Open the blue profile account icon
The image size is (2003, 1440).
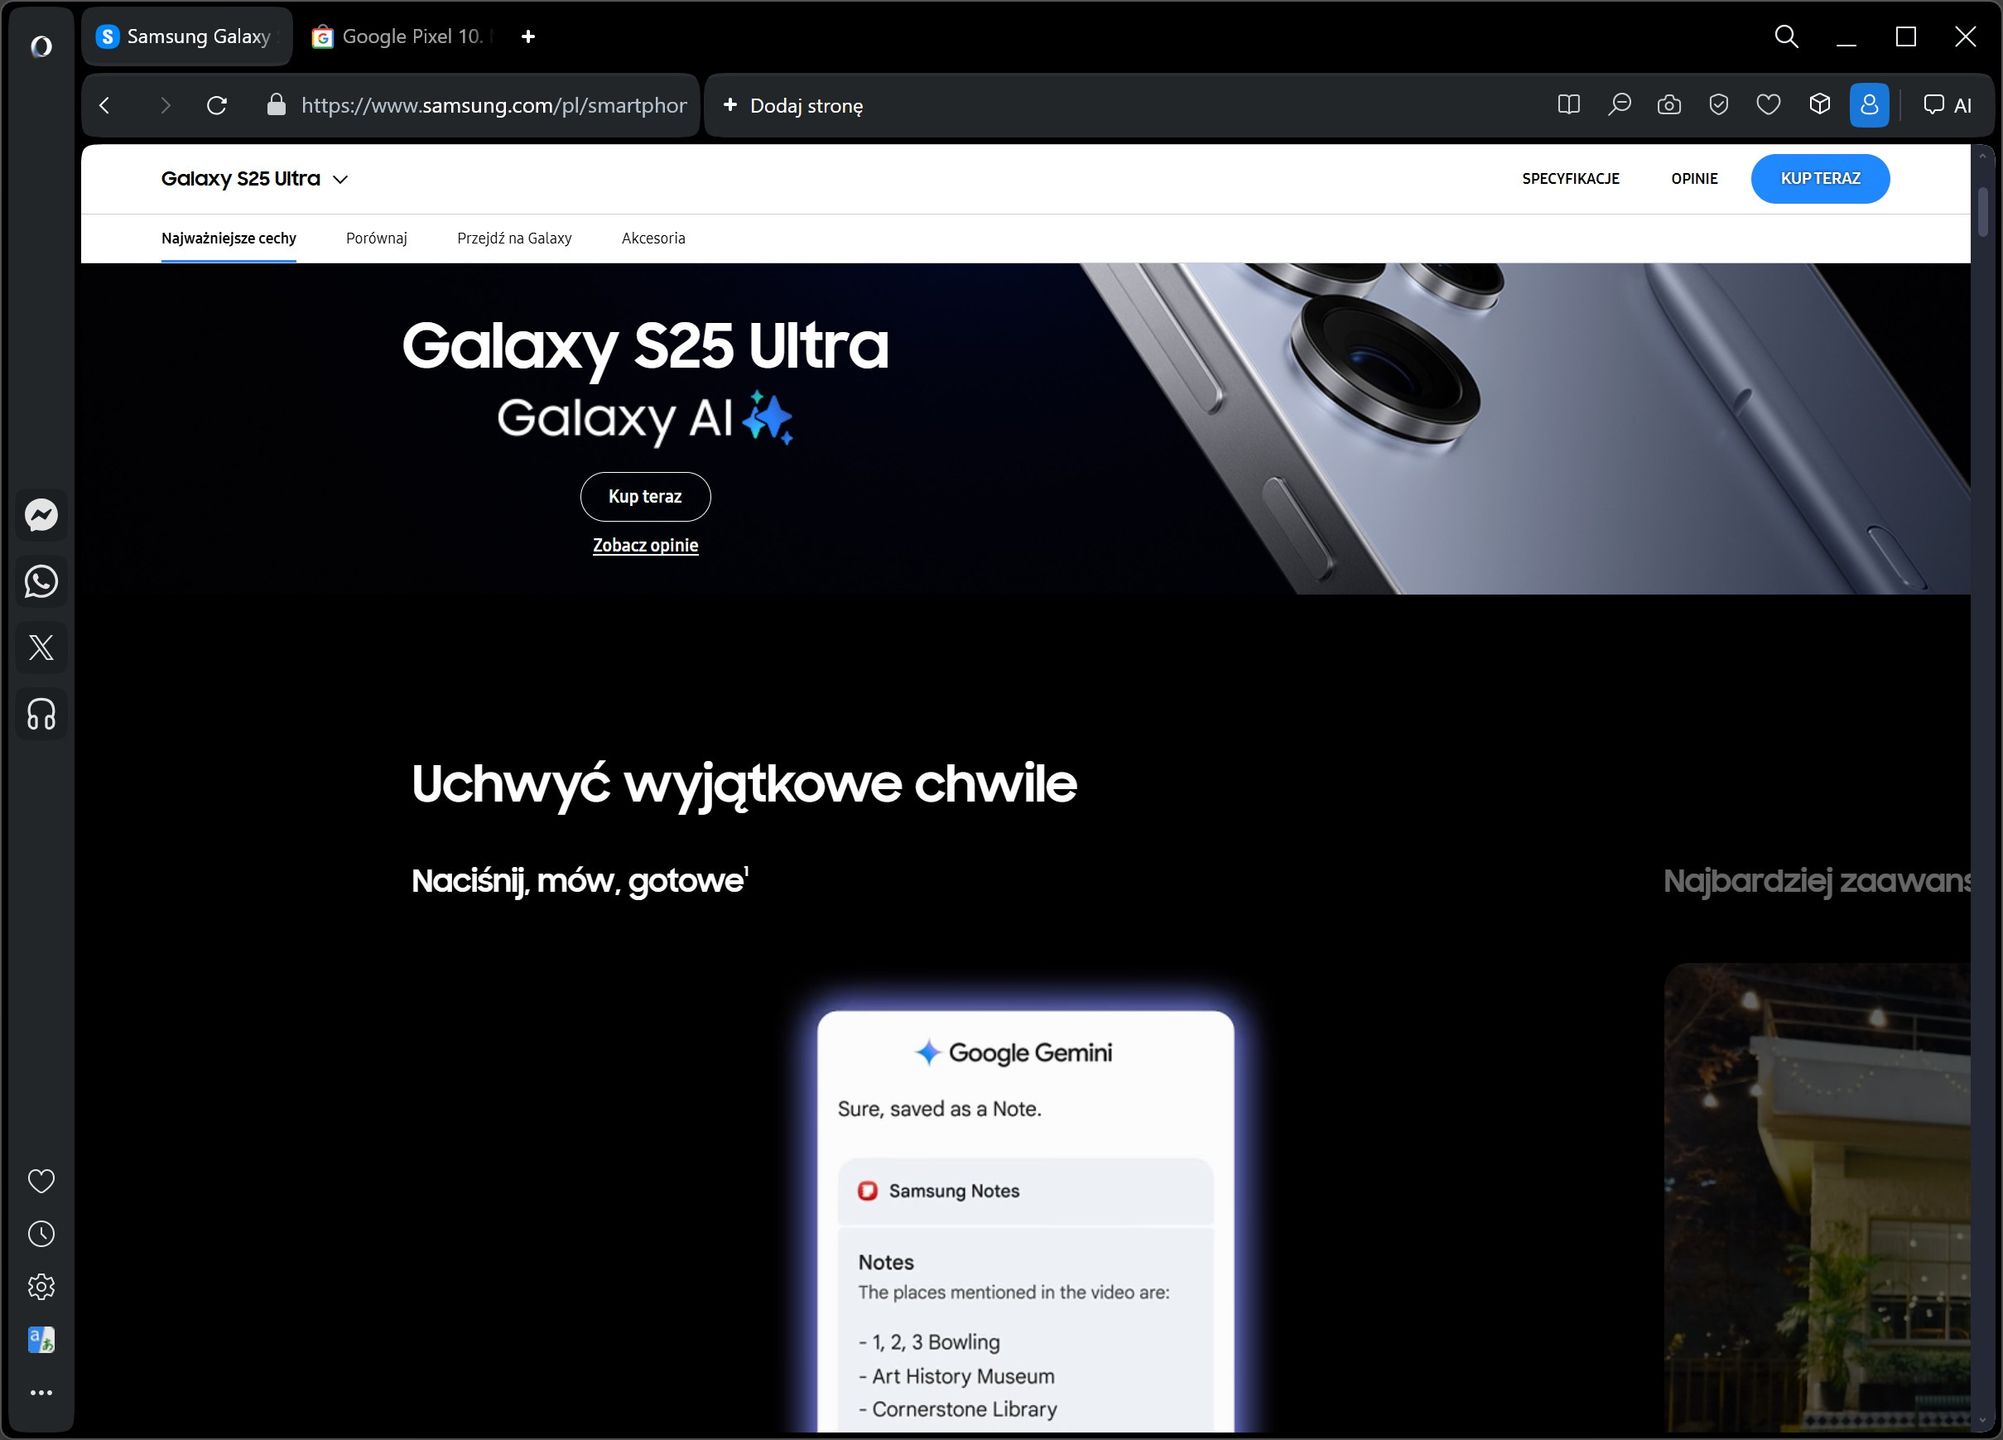tap(1869, 105)
